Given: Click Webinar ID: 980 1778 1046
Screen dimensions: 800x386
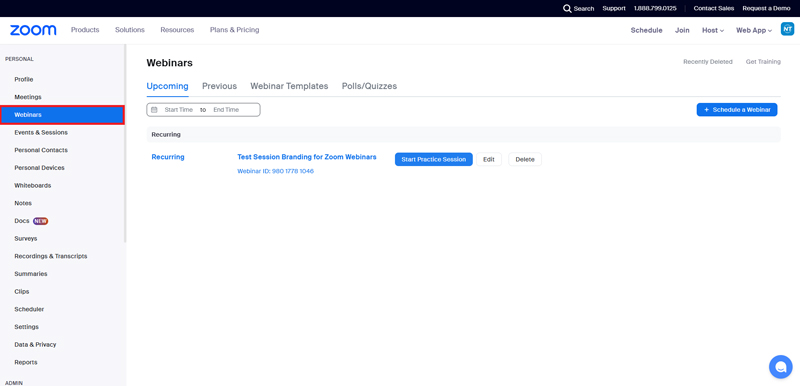Looking at the screenshot, I should pos(276,171).
